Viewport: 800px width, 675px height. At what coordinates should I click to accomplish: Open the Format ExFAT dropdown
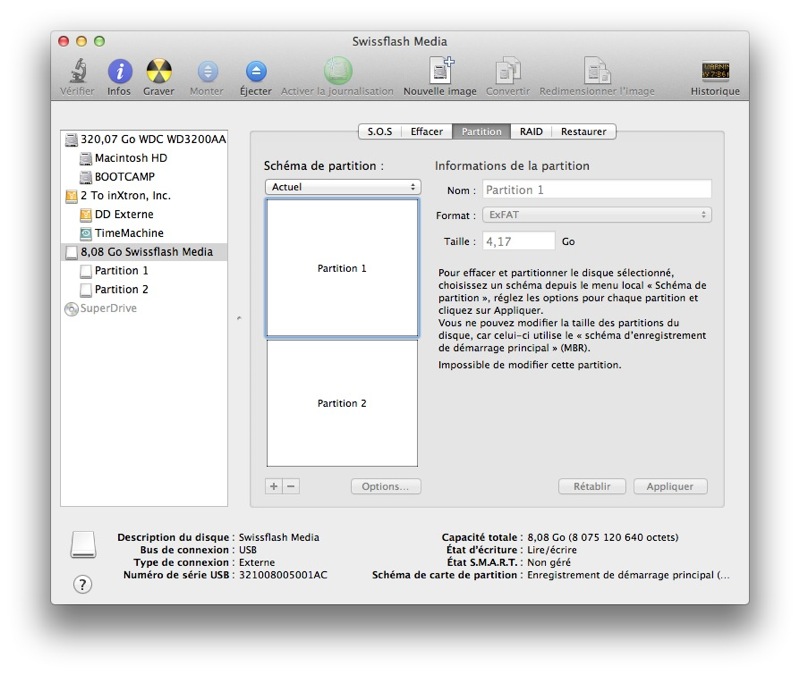click(x=597, y=215)
